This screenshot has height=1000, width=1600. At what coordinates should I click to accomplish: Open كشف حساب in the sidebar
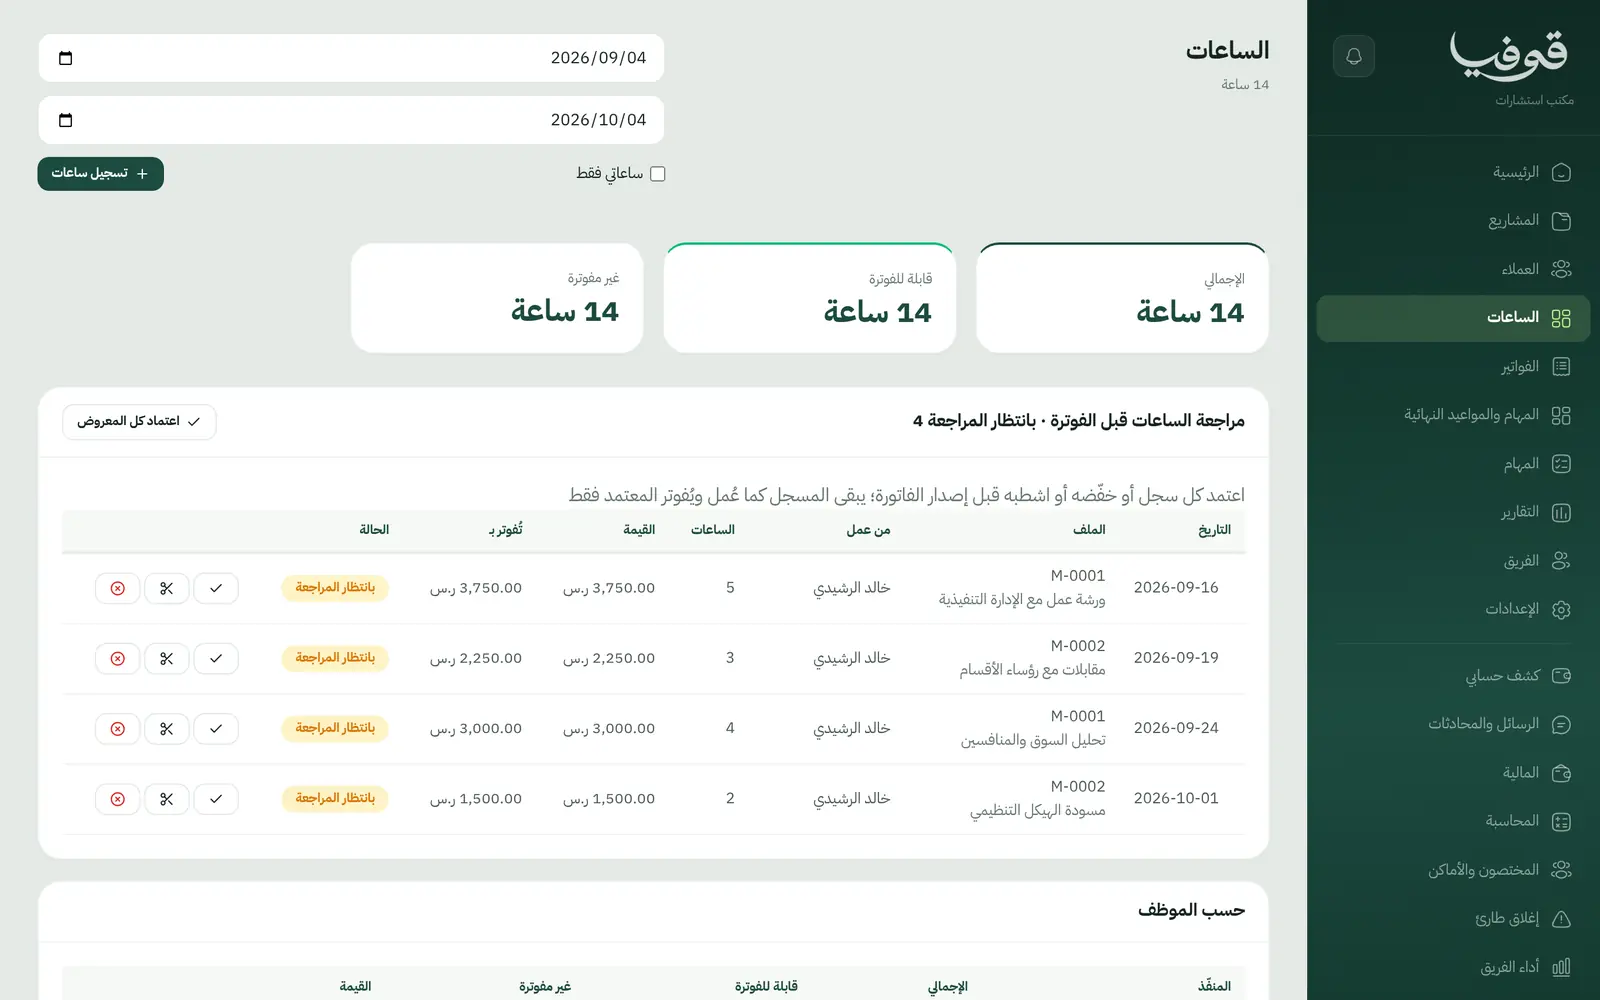pos(1453,676)
